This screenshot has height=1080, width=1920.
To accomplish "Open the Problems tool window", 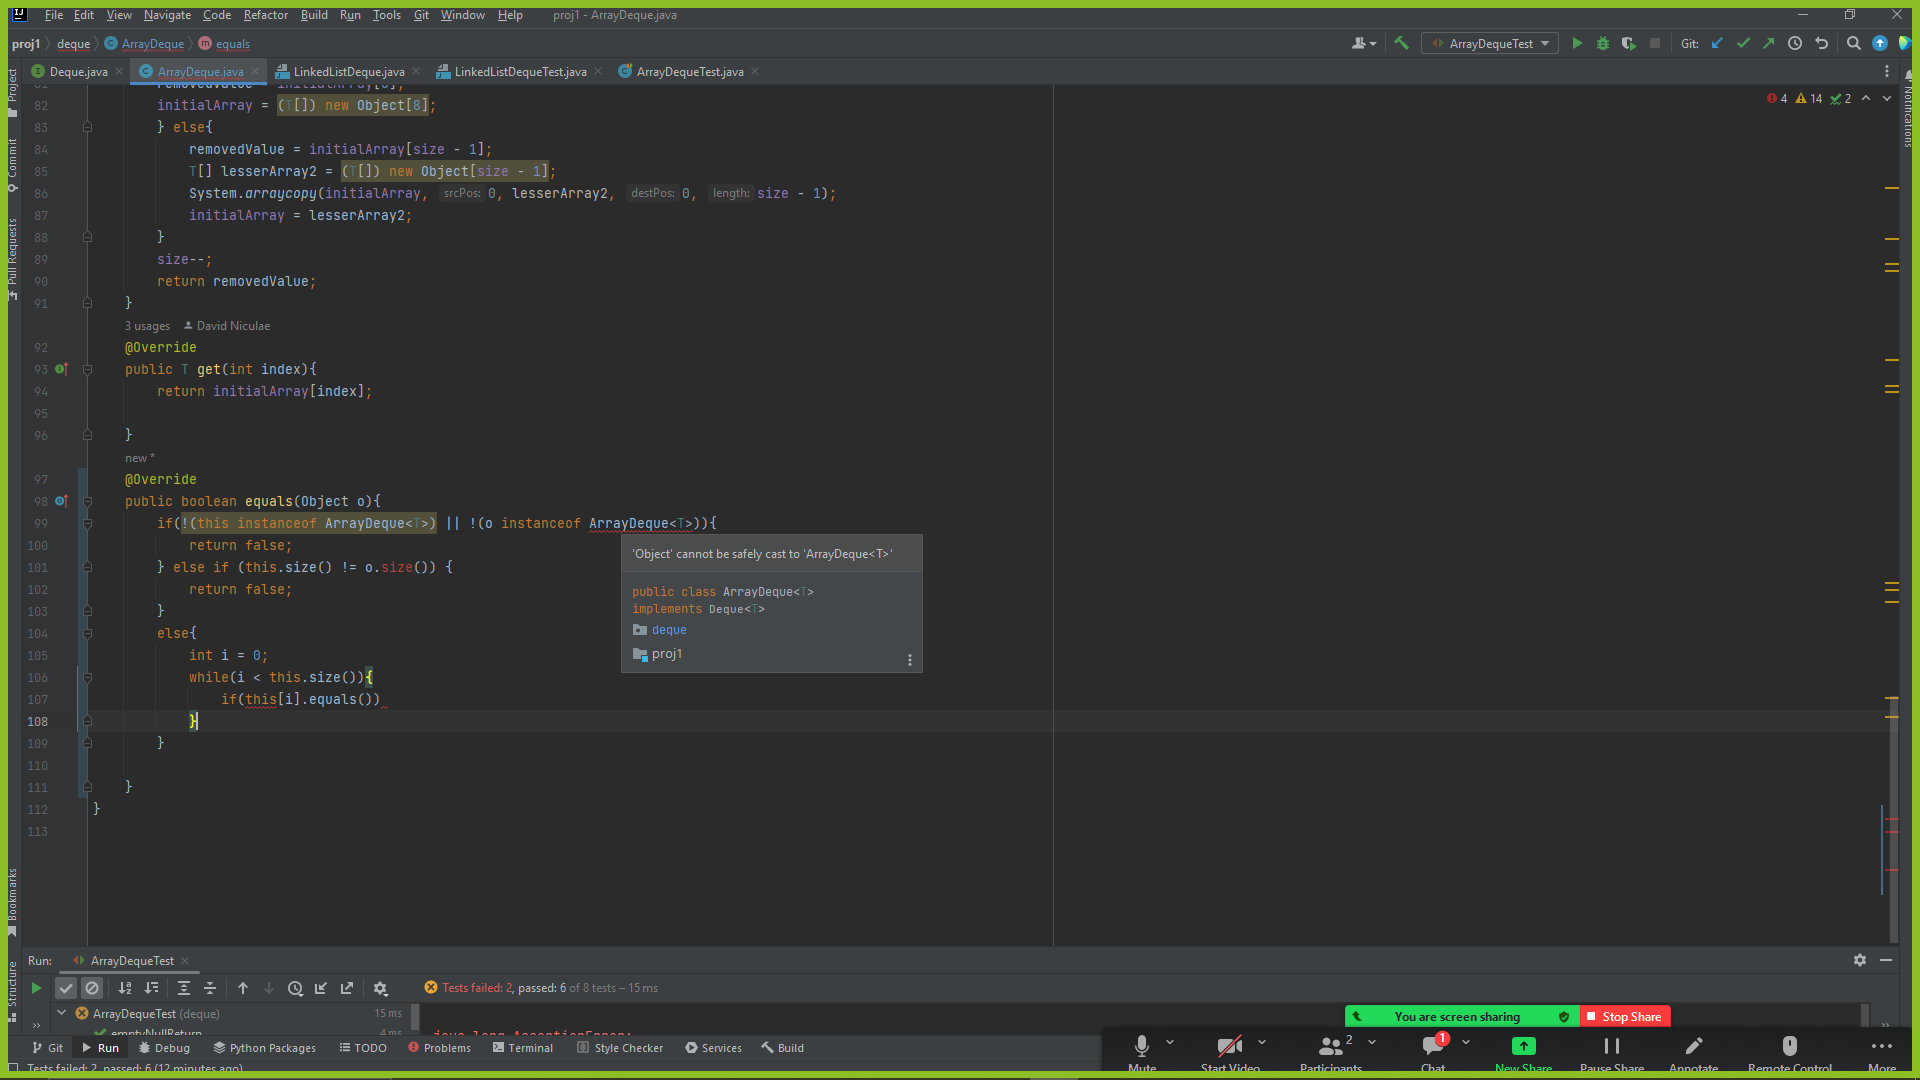I will pyautogui.click(x=439, y=1048).
